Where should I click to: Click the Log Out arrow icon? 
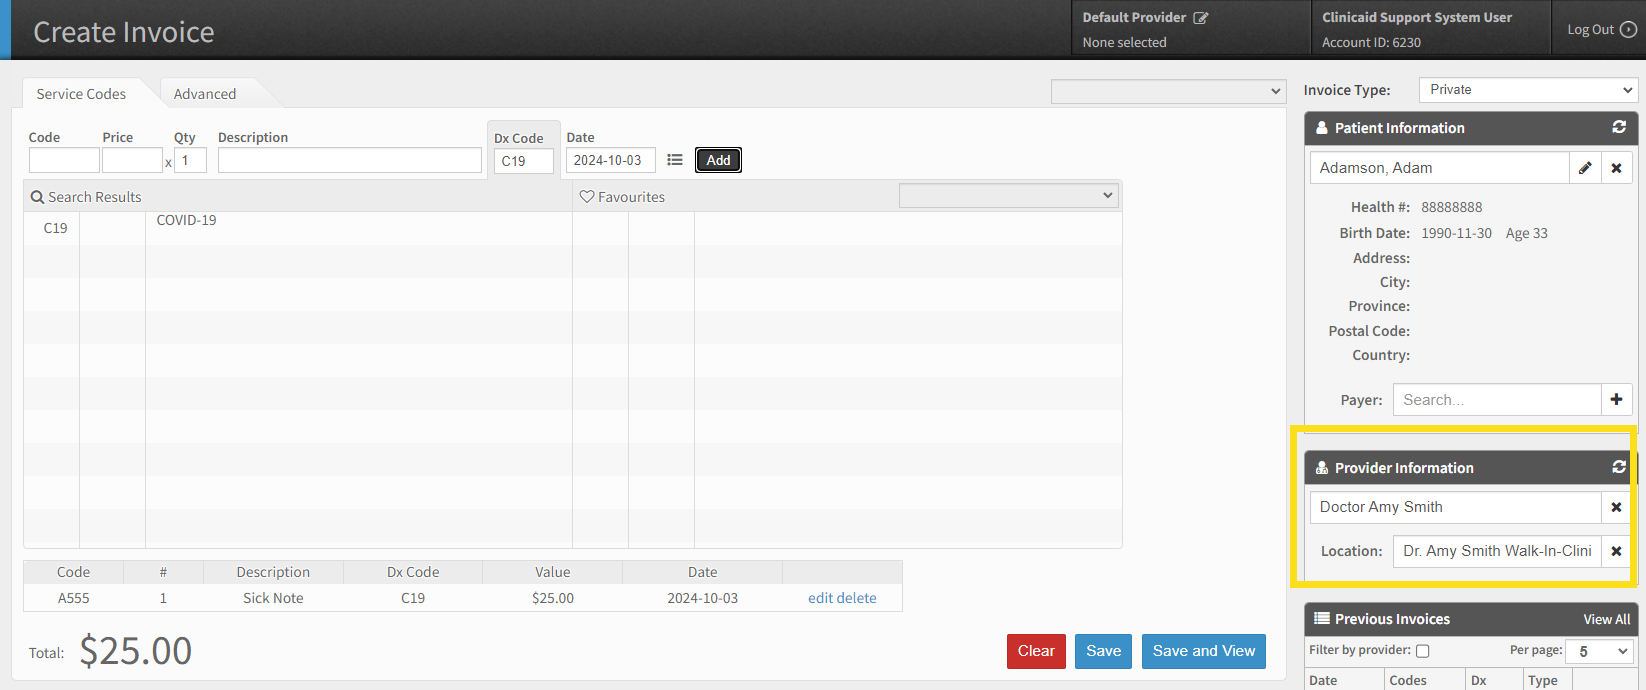(1628, 30)
